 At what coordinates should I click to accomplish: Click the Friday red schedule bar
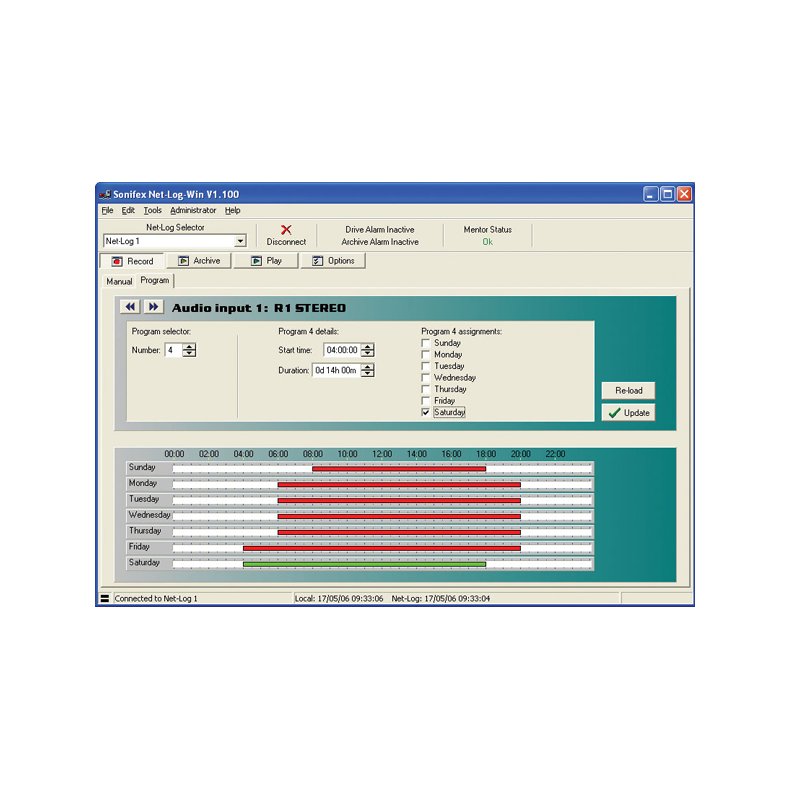click(382, 548)
